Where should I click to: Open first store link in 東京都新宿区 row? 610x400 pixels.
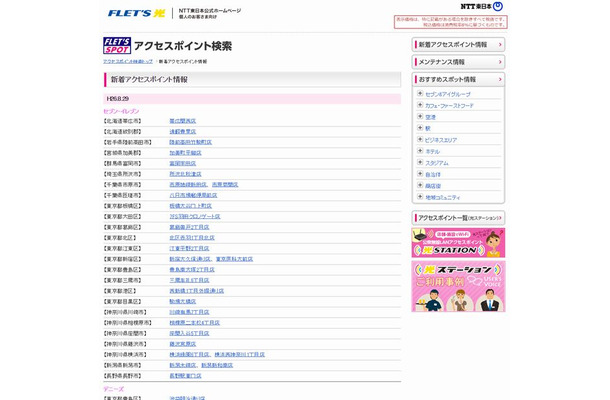coord(190,259)
